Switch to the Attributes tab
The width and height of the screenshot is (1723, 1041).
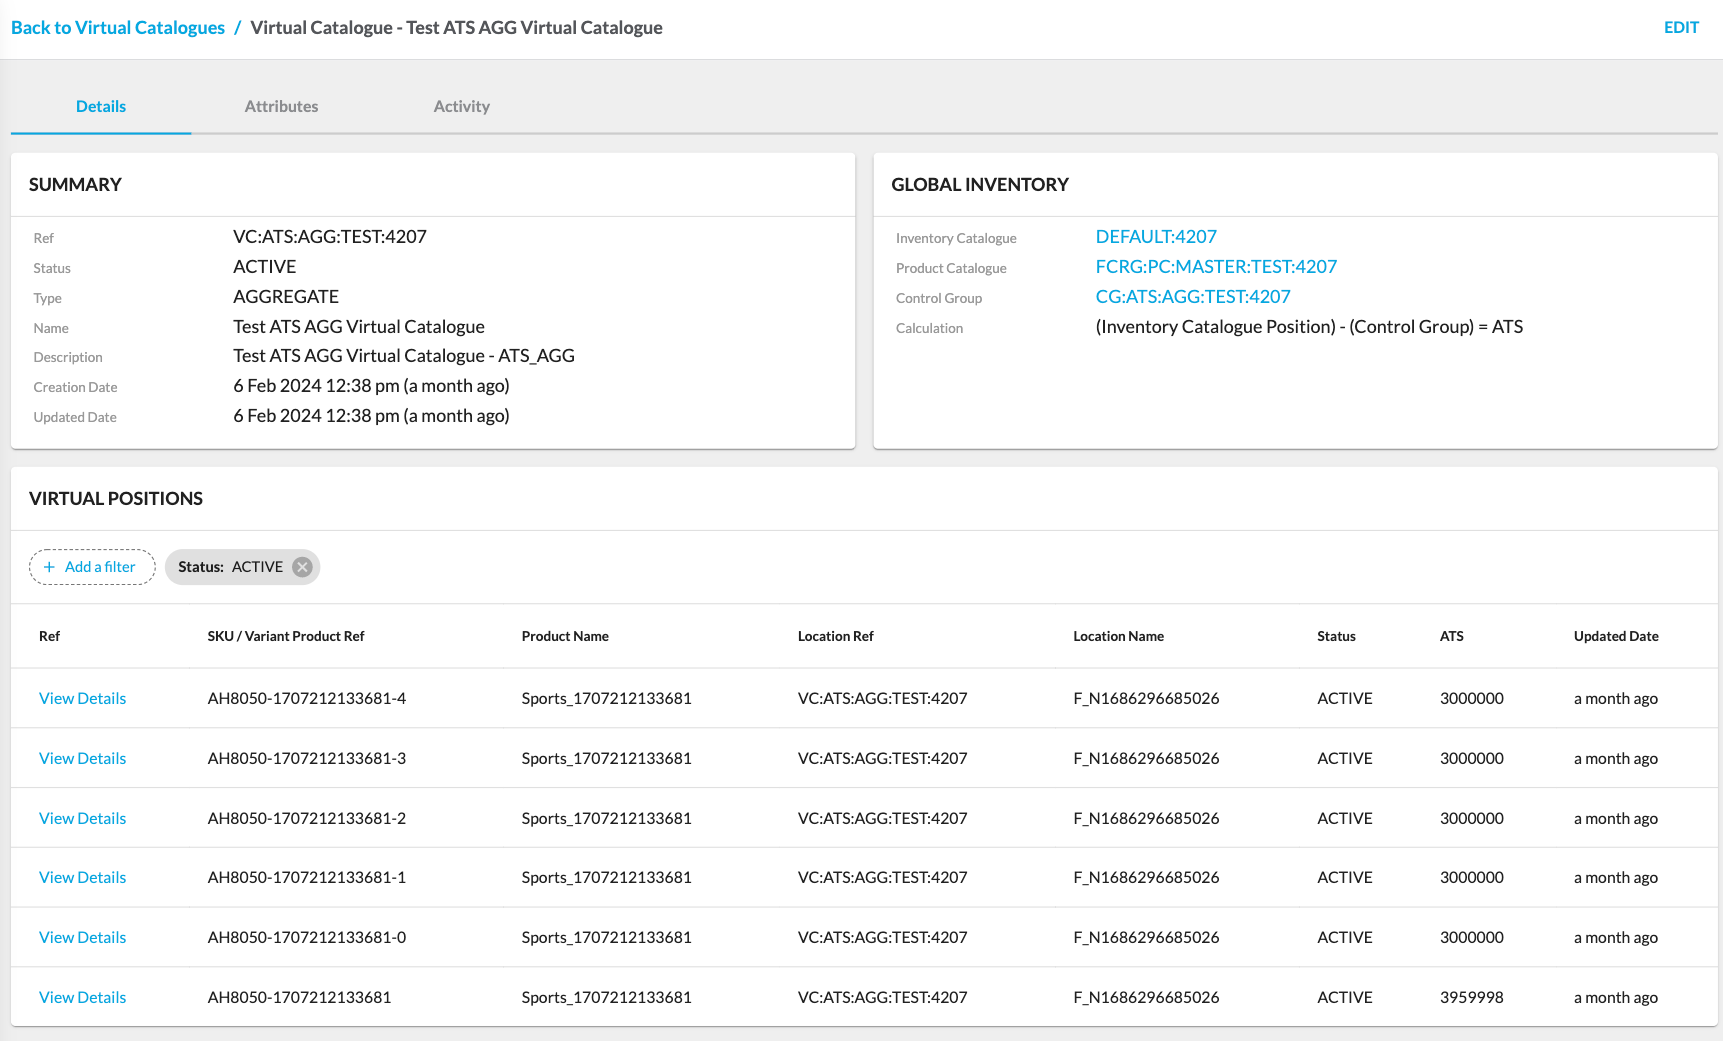click(281, 106)
